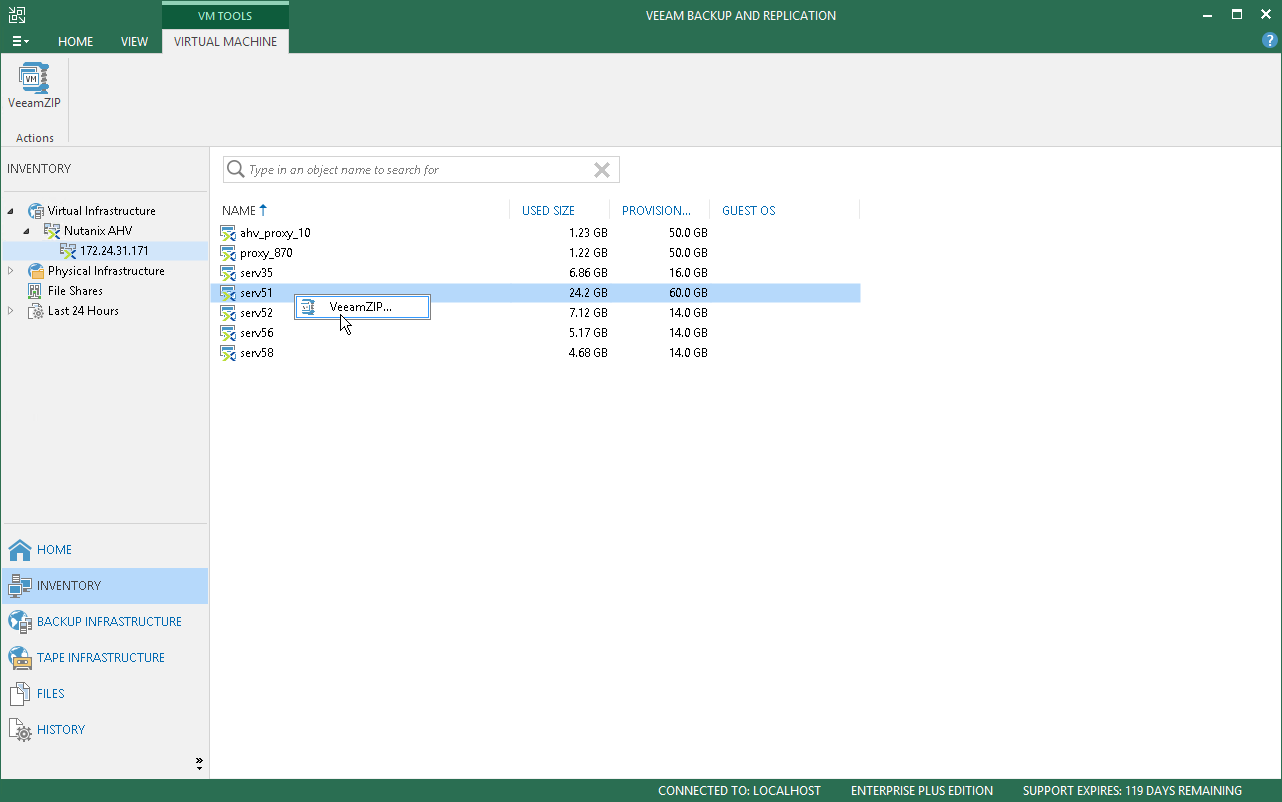Clear the search box with the X
Viewport: 1282px width, 802px height.
[x=602, y=170]
